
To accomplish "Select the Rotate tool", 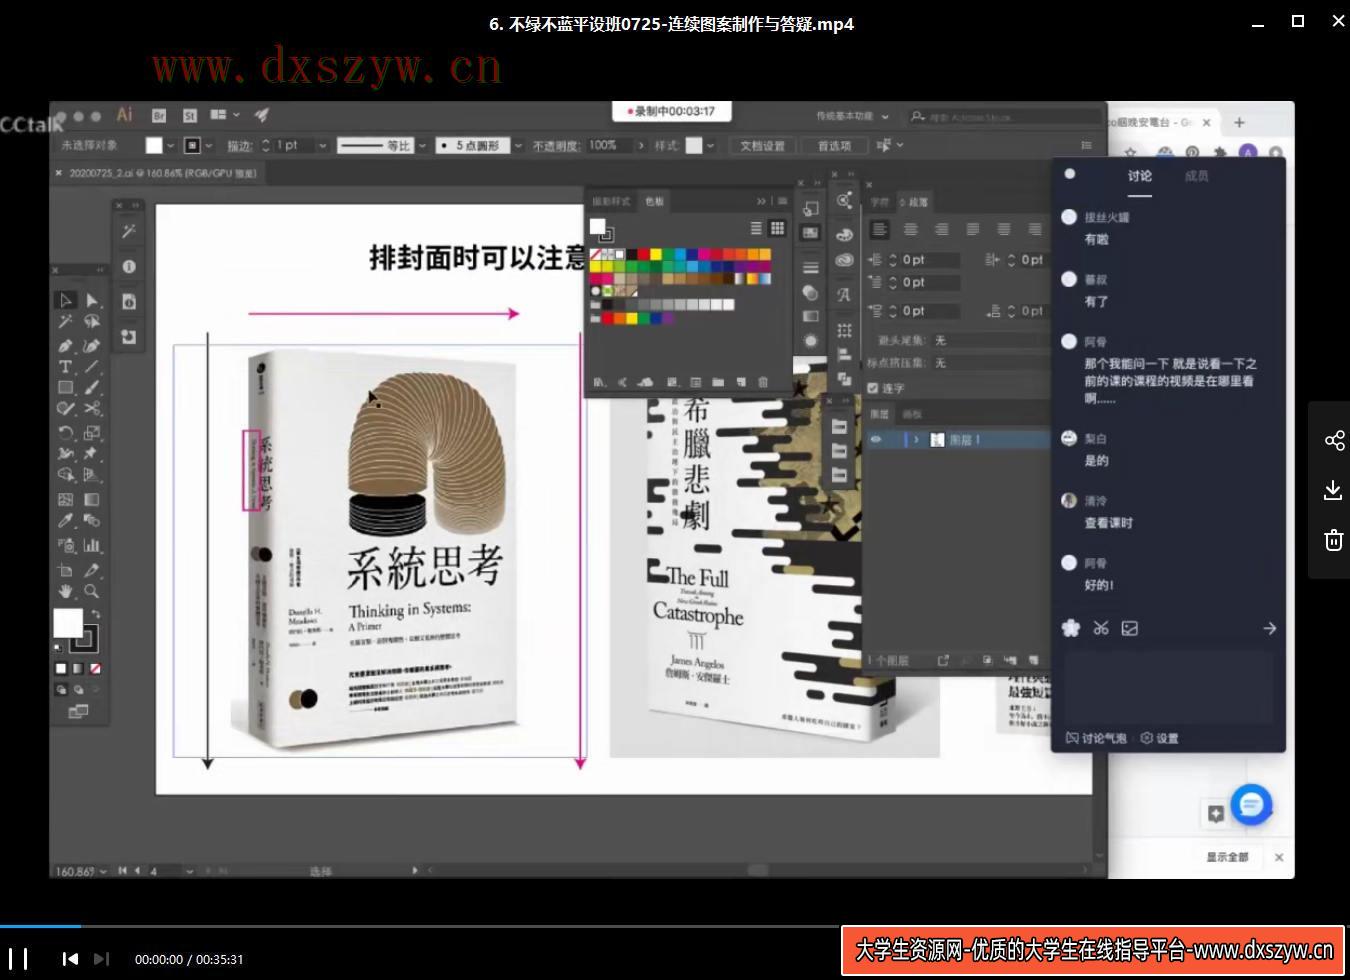I will (x=65, y=432).
